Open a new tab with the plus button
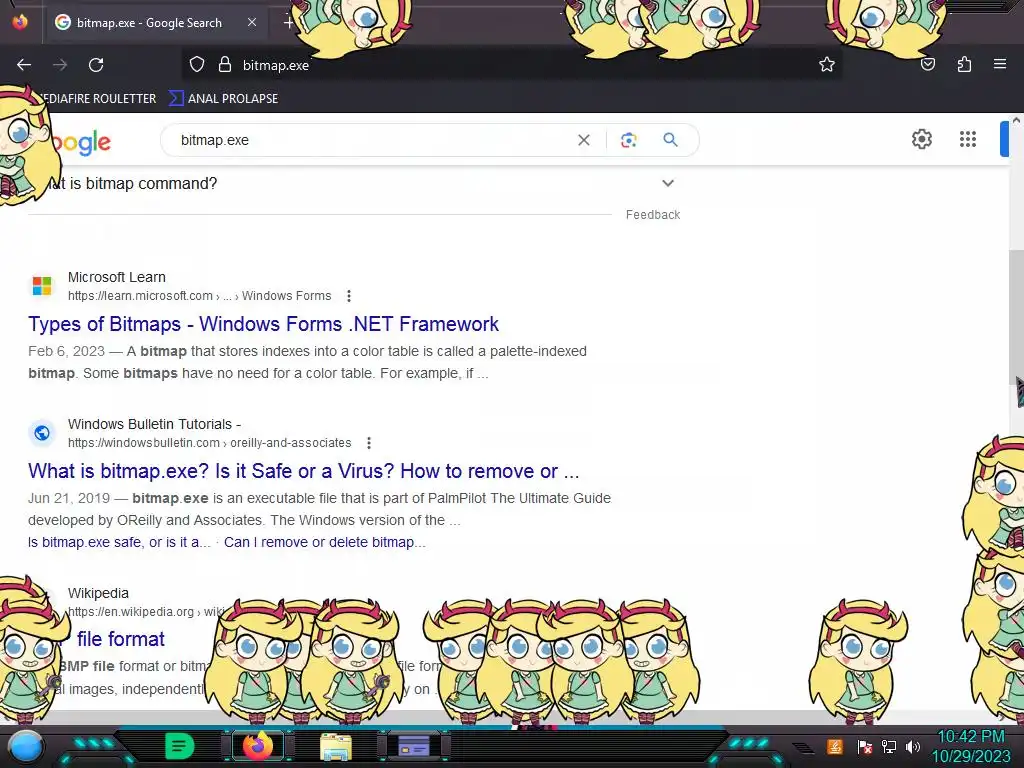 pyautogui.click(x=288, y=23)
